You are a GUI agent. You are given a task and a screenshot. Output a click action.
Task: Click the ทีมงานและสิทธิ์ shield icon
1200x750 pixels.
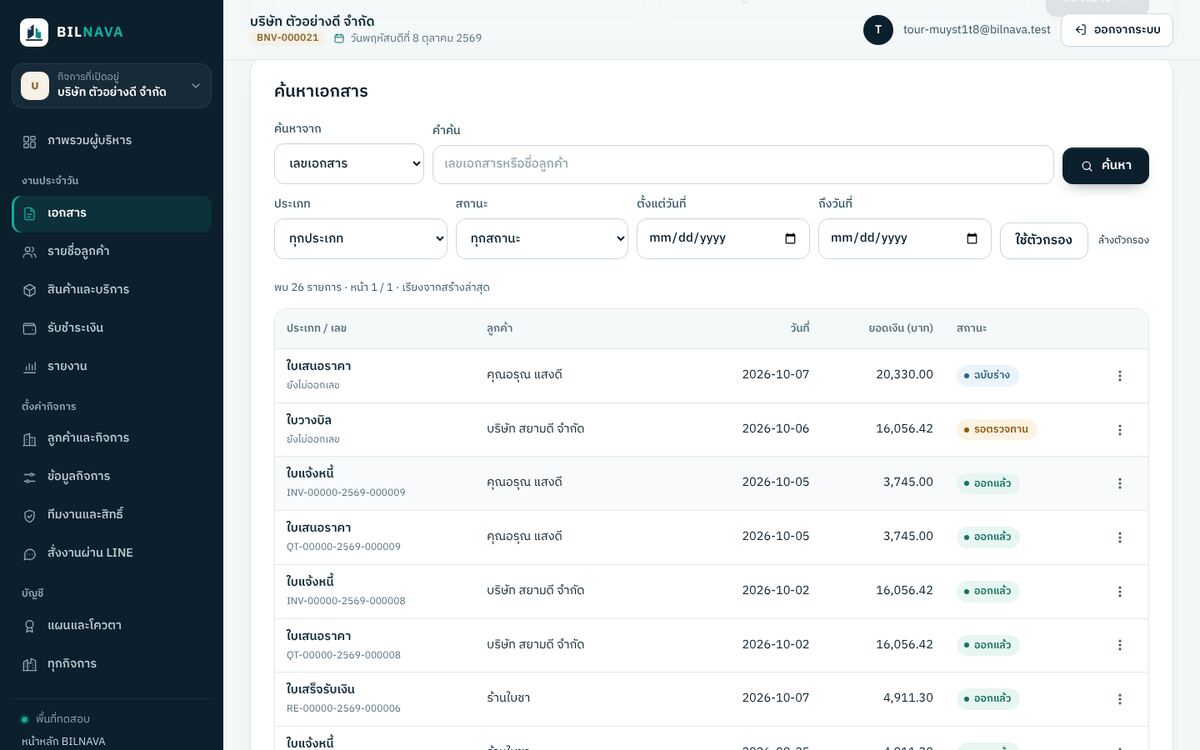(30, 515)
